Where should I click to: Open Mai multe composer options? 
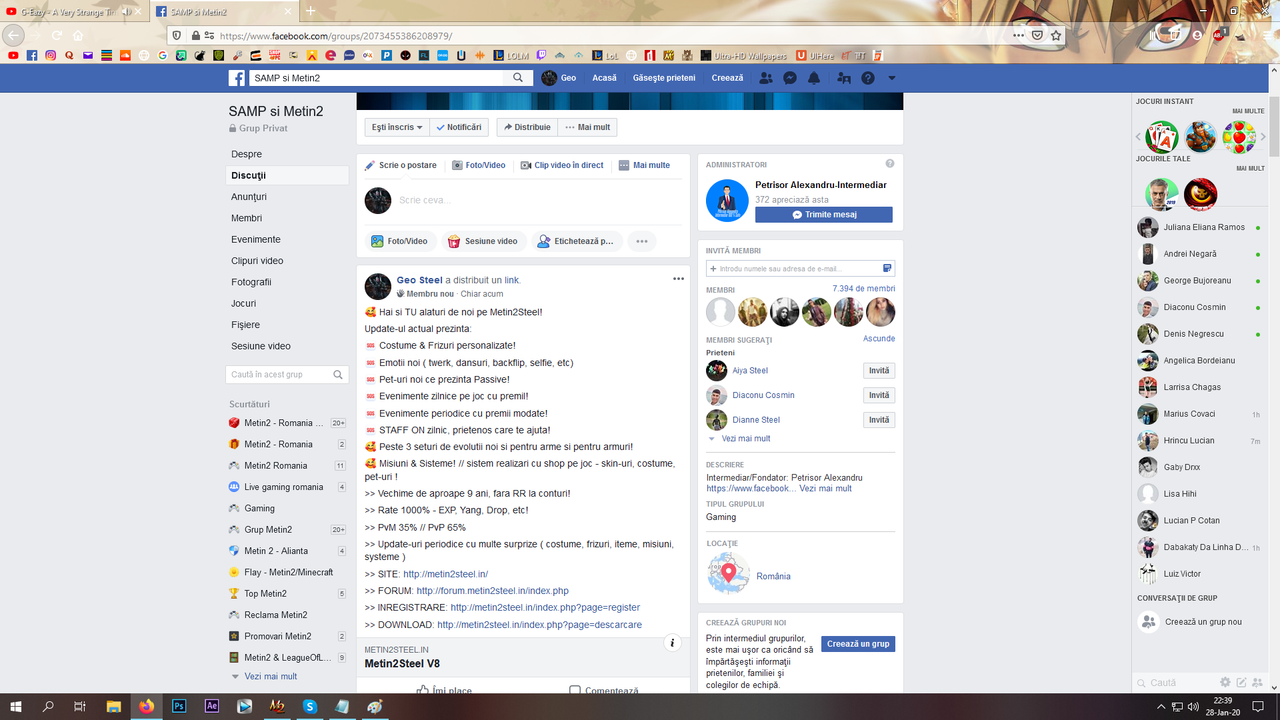(x=644, y=165)
